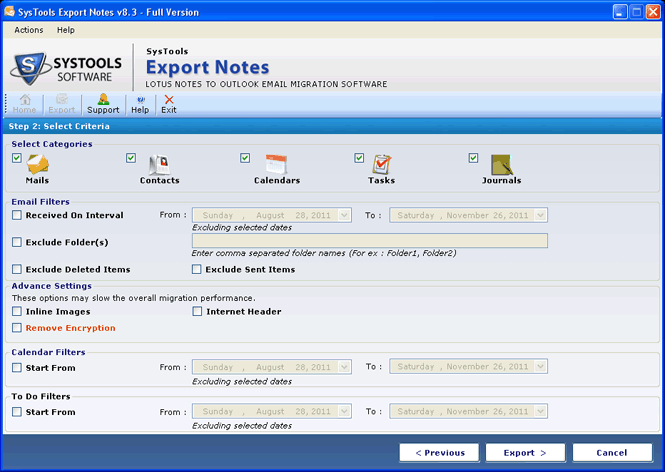
Task: Click the Select Categories group label
Action: (x=52, y=144)
